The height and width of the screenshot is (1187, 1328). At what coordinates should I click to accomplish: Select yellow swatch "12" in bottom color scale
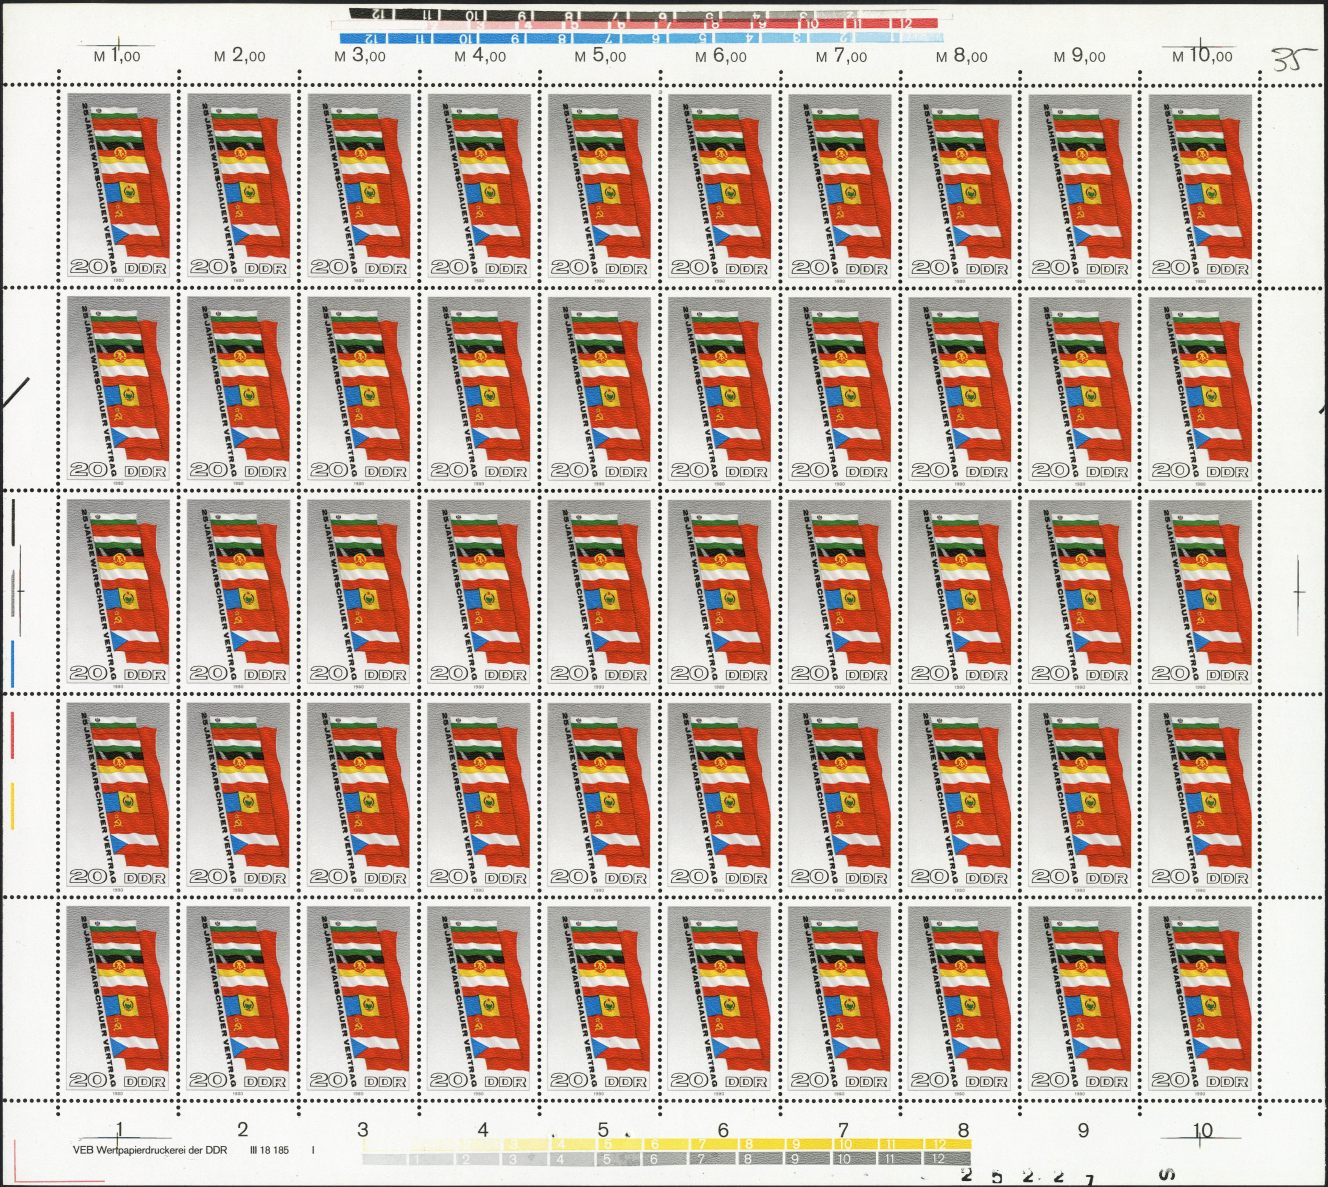coord(937,1143)
